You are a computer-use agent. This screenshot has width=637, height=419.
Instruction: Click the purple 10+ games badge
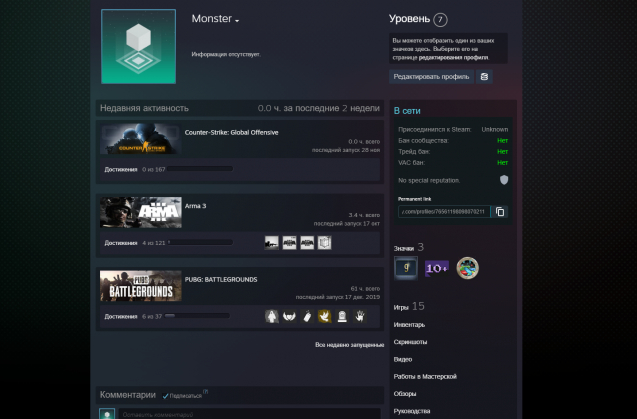tap(437, 268)
